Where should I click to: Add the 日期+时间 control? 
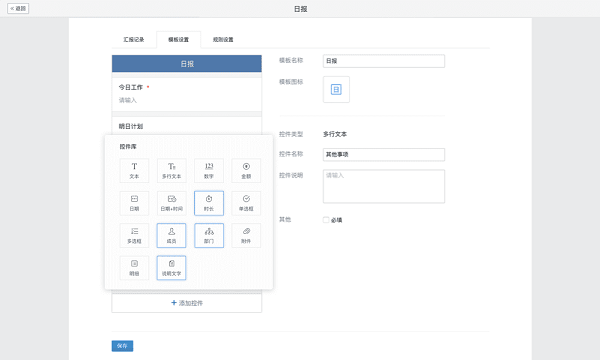(171, 203)
